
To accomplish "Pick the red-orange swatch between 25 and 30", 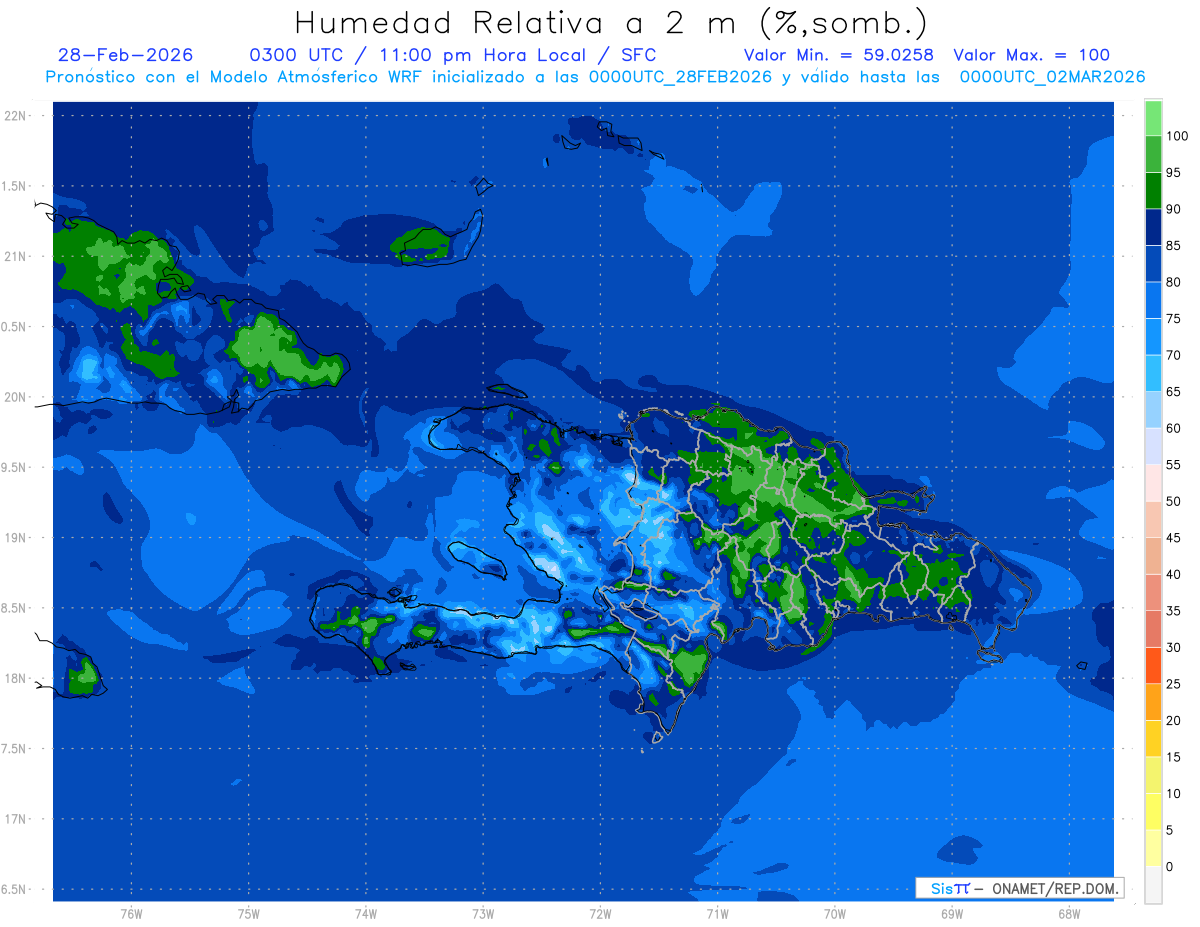I will [x=1153, y=666].
